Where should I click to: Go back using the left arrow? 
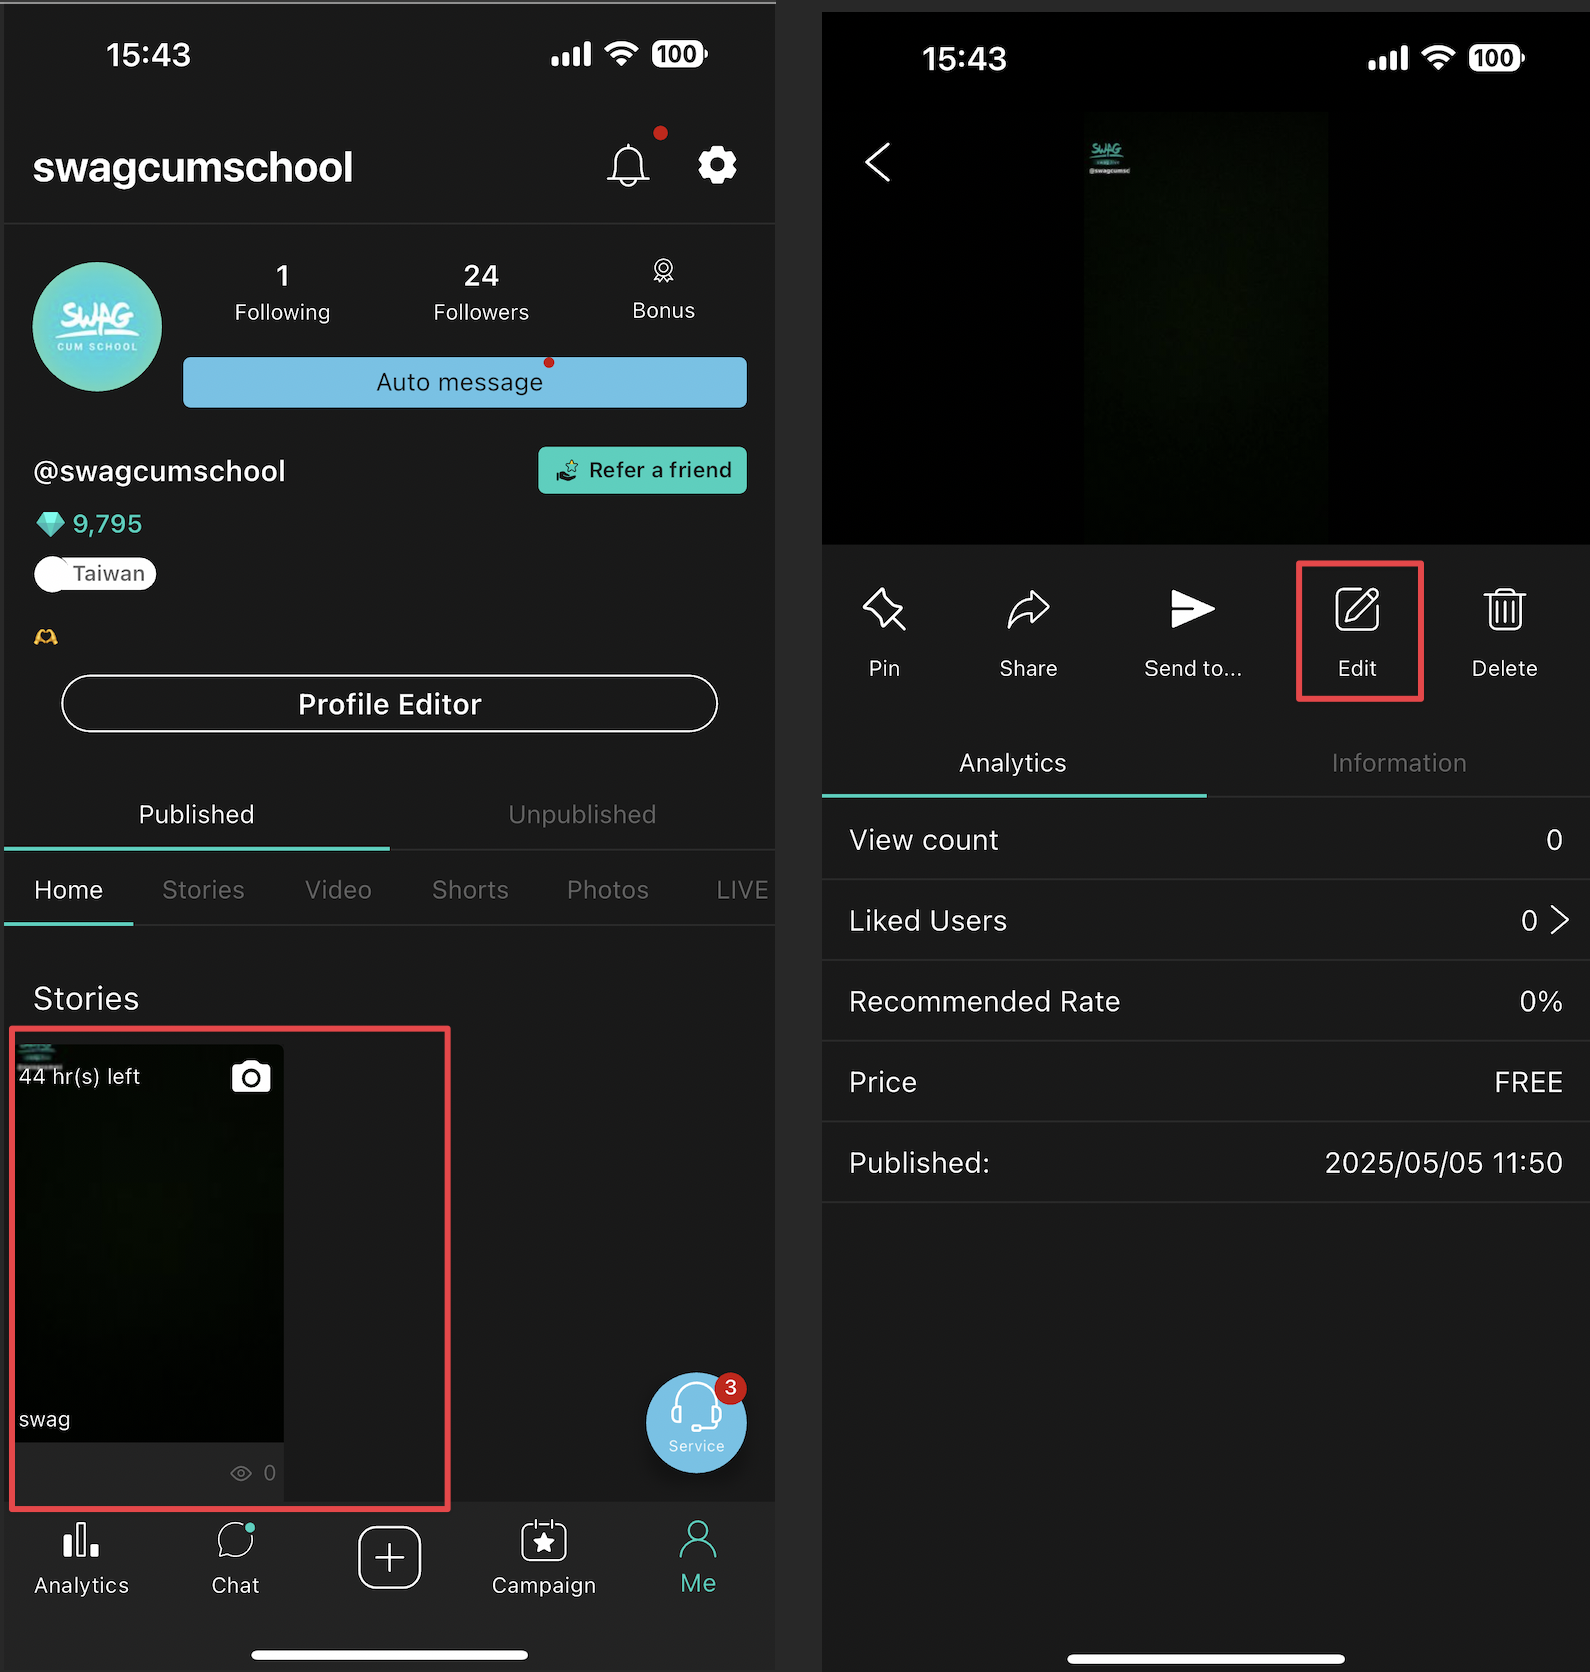878,162
